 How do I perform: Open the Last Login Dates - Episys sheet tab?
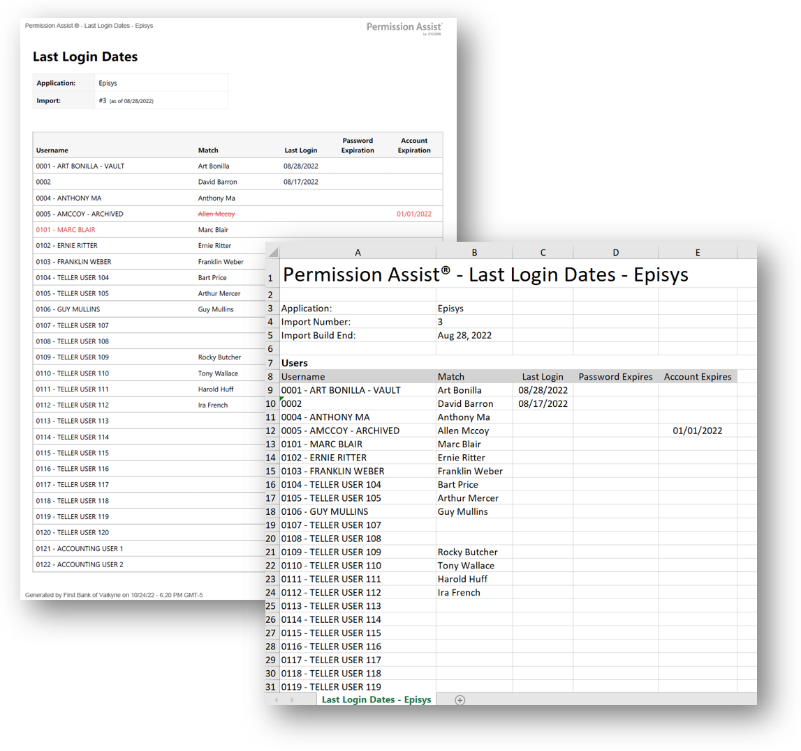(376, 700)
